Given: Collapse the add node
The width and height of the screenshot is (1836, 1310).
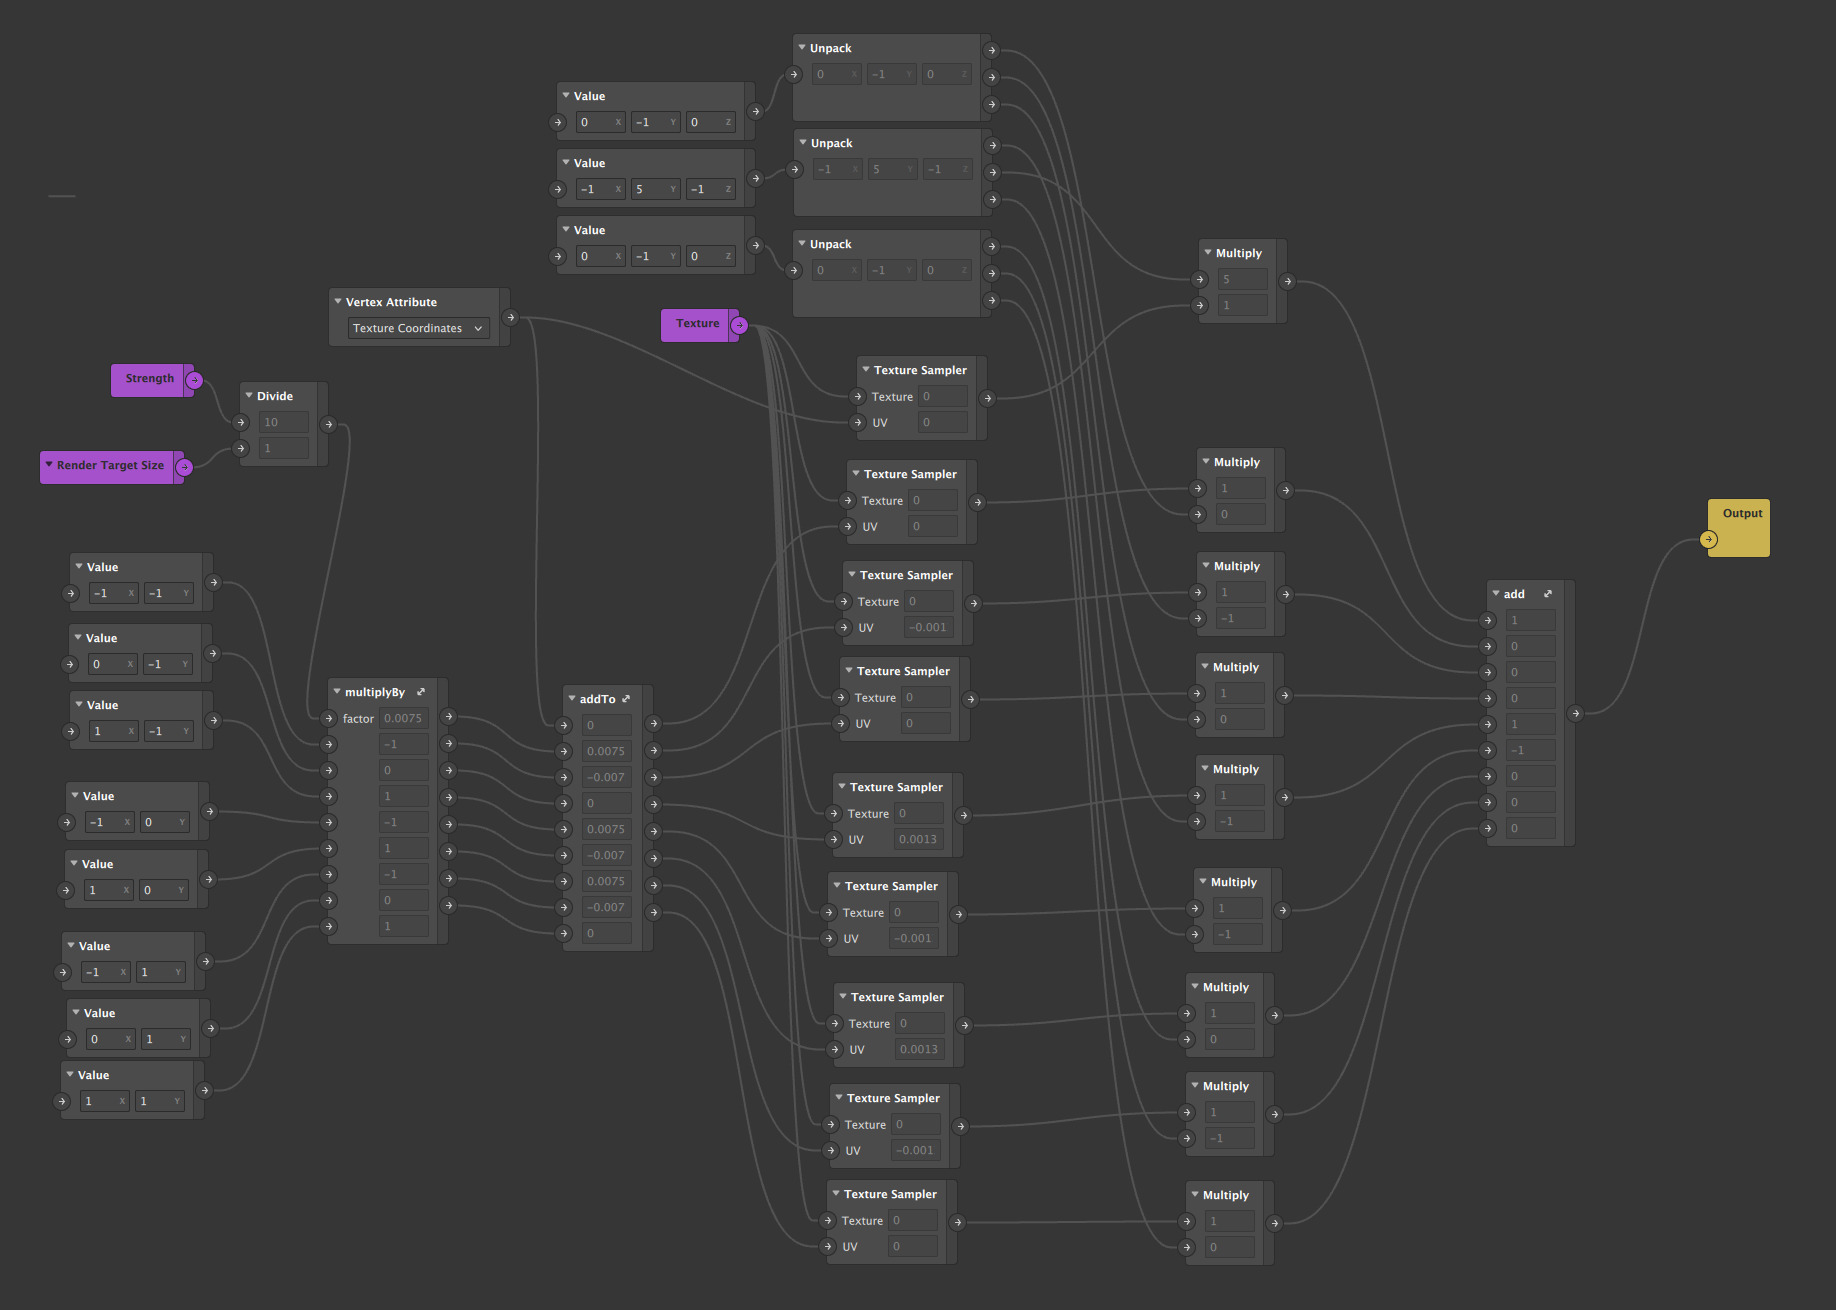Looking at the screenshot, I should (x=1496, y=593).
